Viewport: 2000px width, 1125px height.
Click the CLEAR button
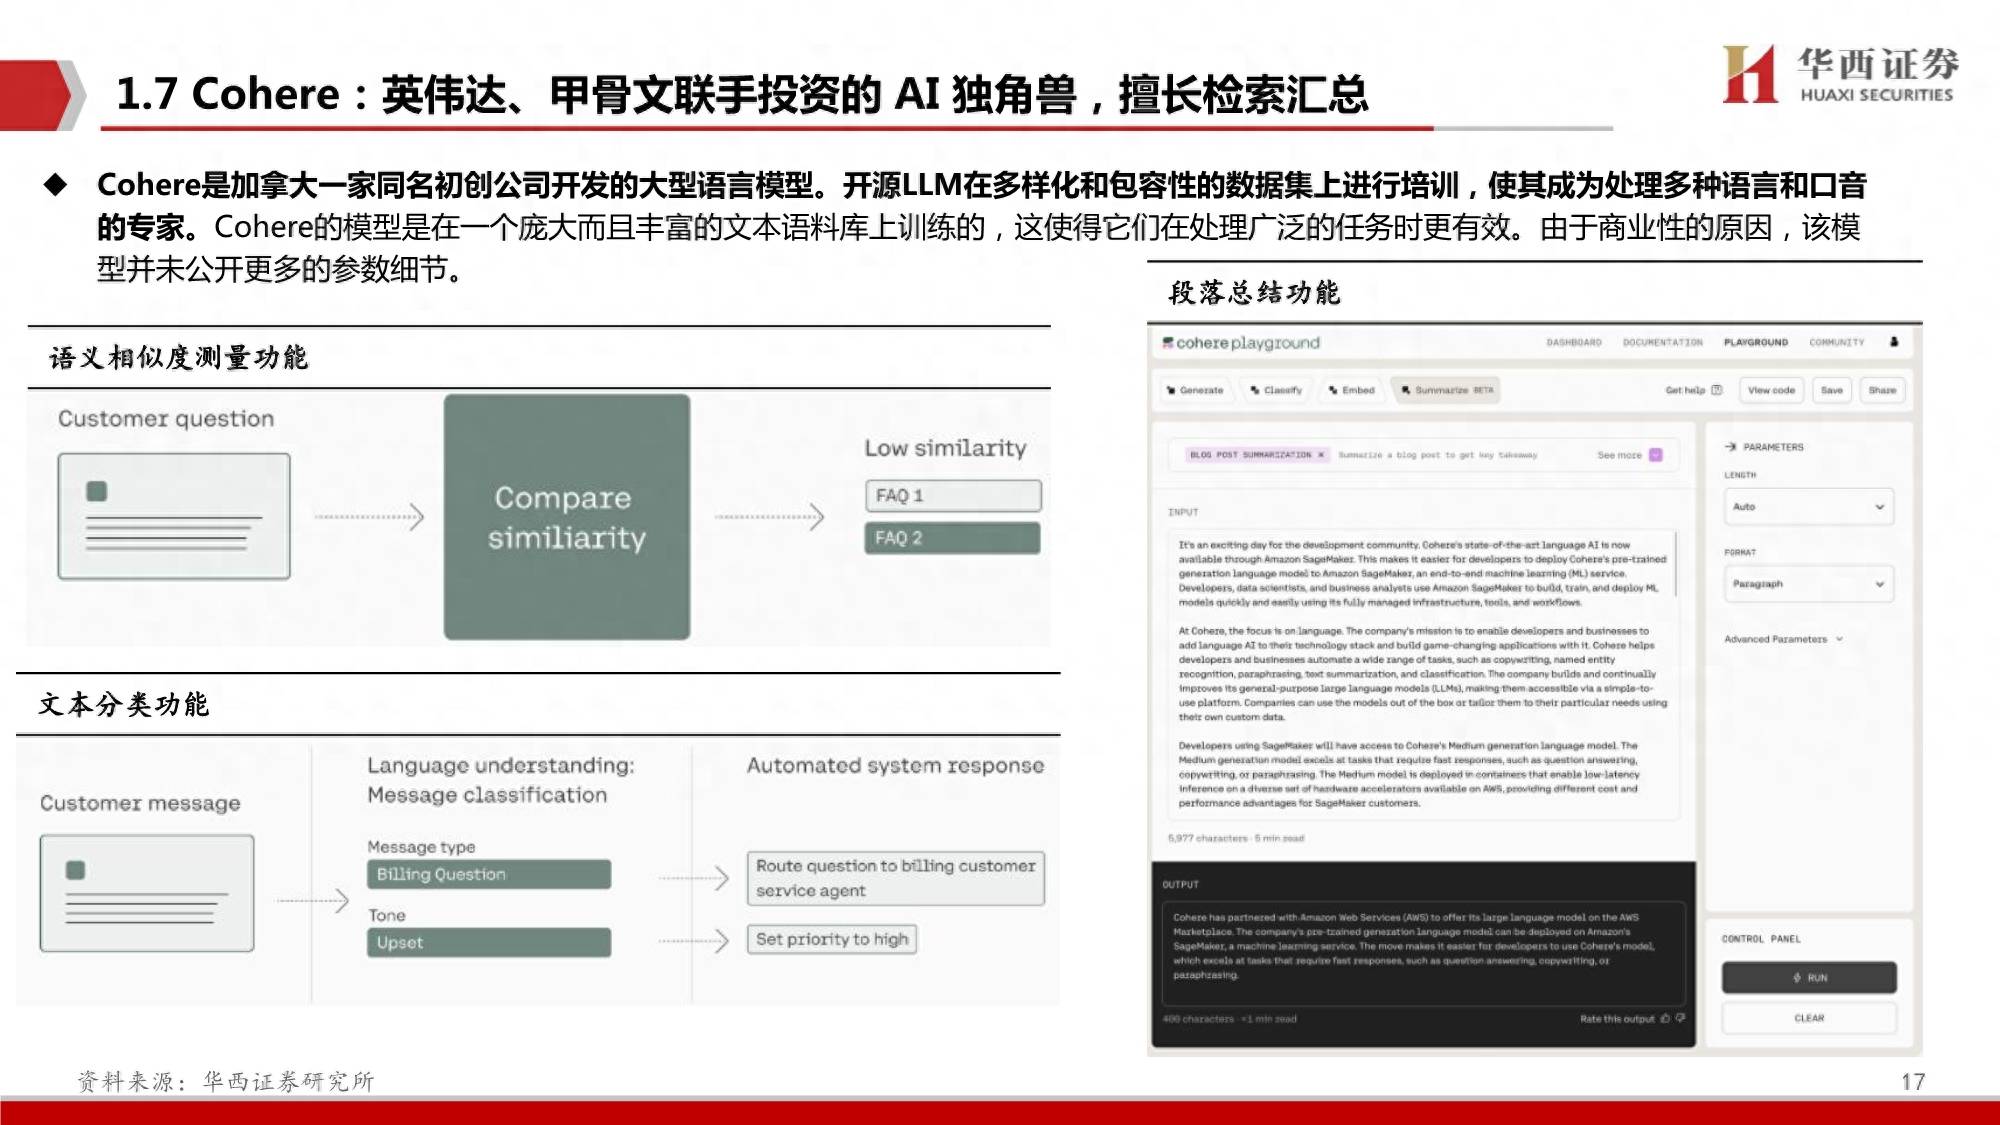(1809, 1018)
